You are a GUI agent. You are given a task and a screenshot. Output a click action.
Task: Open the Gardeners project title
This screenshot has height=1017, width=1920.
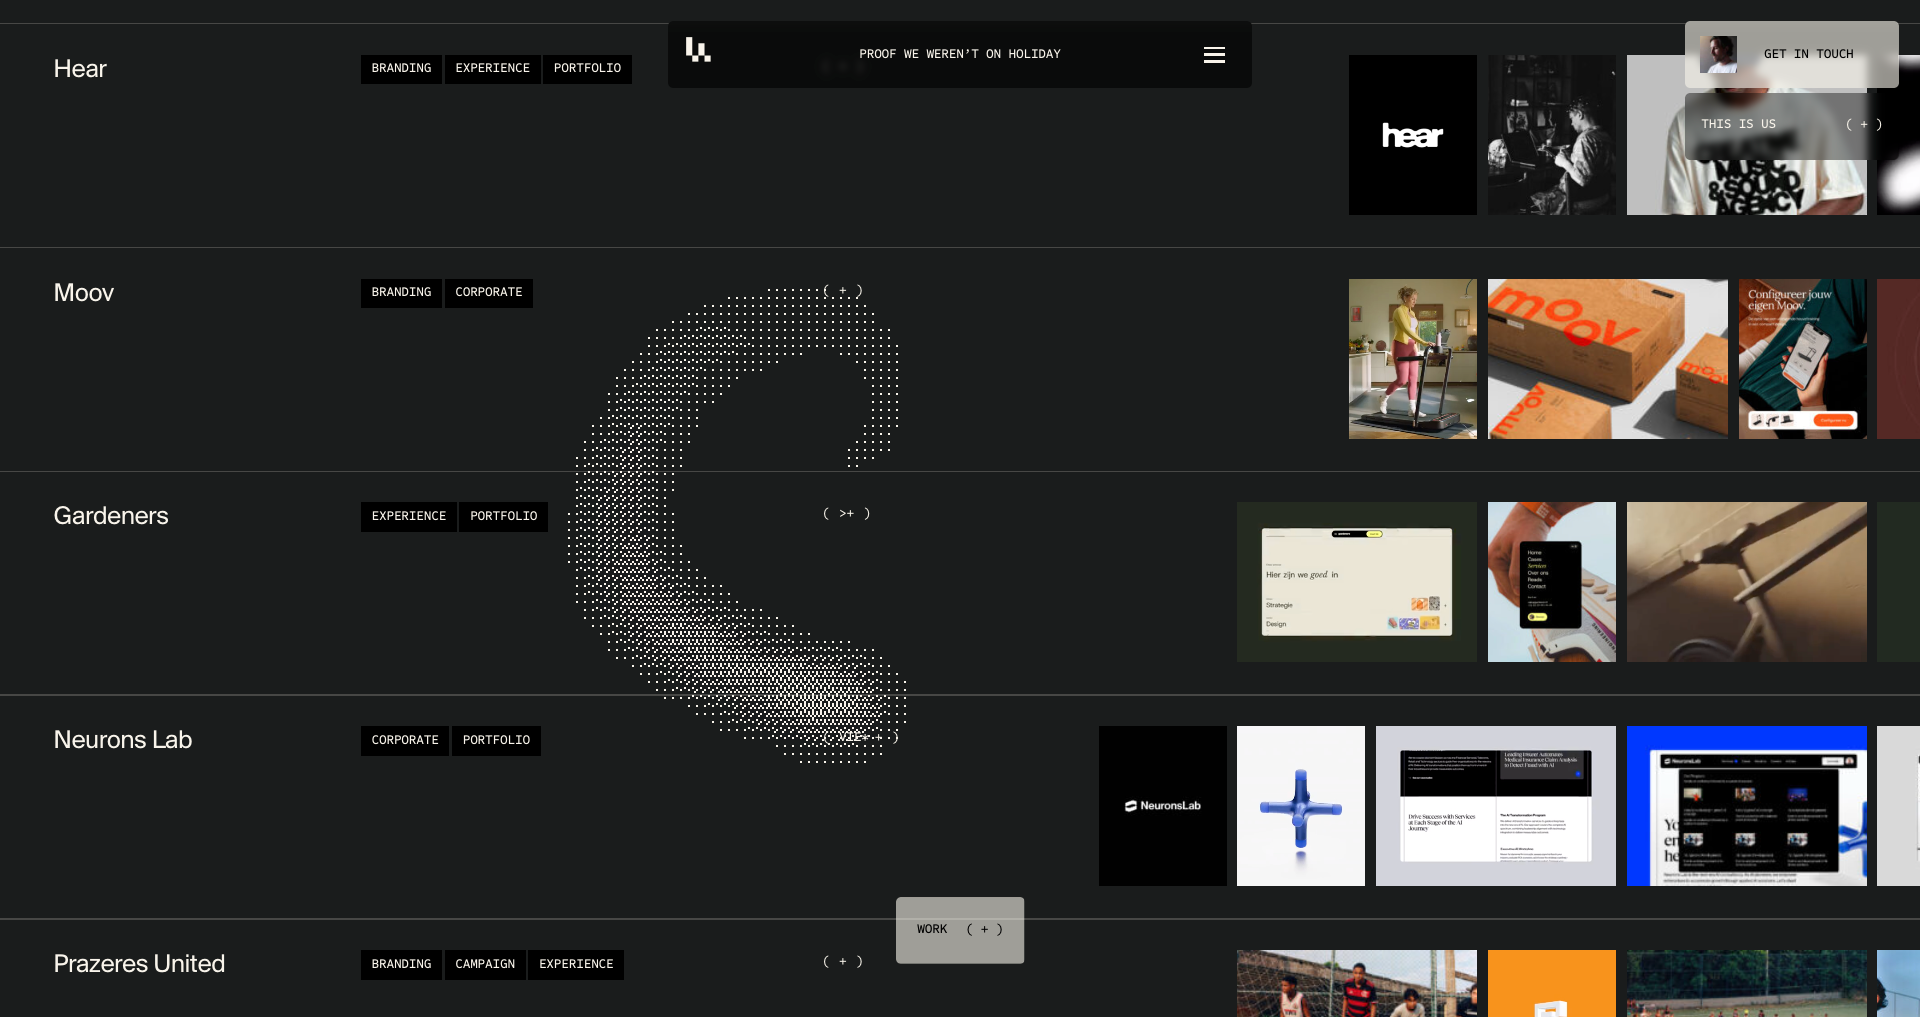click(111, 516)
